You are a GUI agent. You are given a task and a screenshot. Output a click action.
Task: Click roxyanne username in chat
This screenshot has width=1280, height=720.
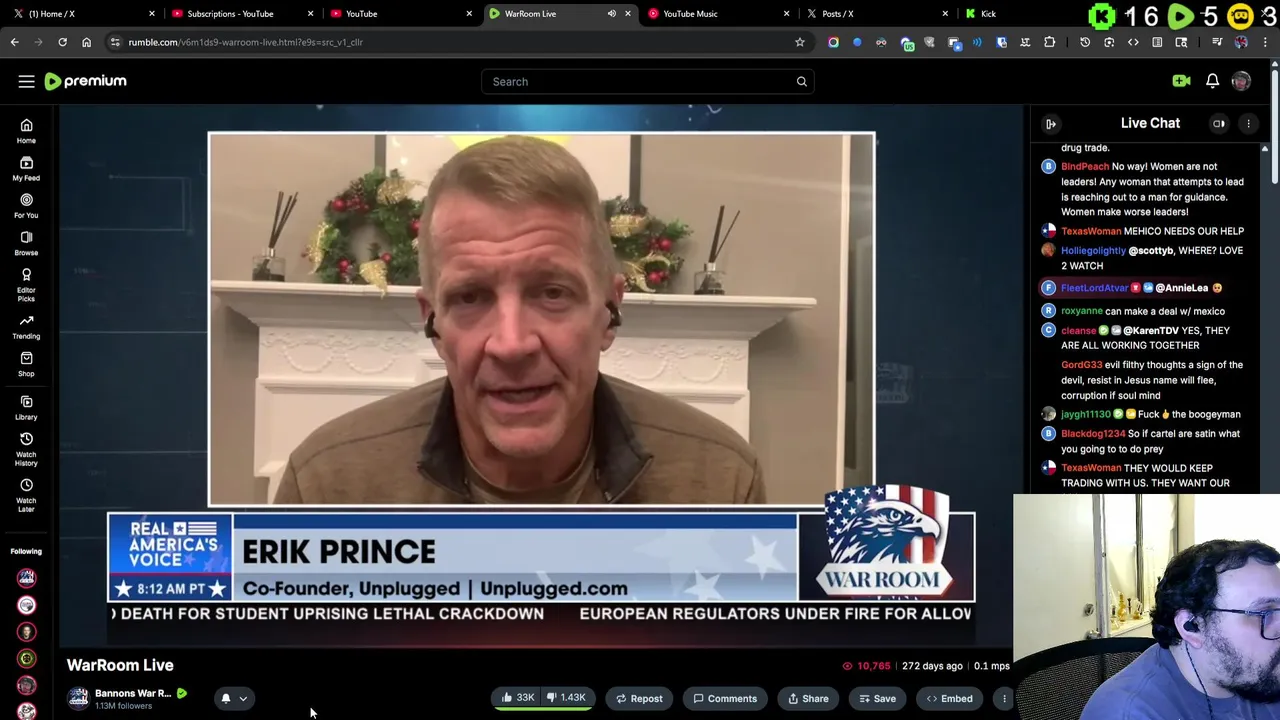1081,311
